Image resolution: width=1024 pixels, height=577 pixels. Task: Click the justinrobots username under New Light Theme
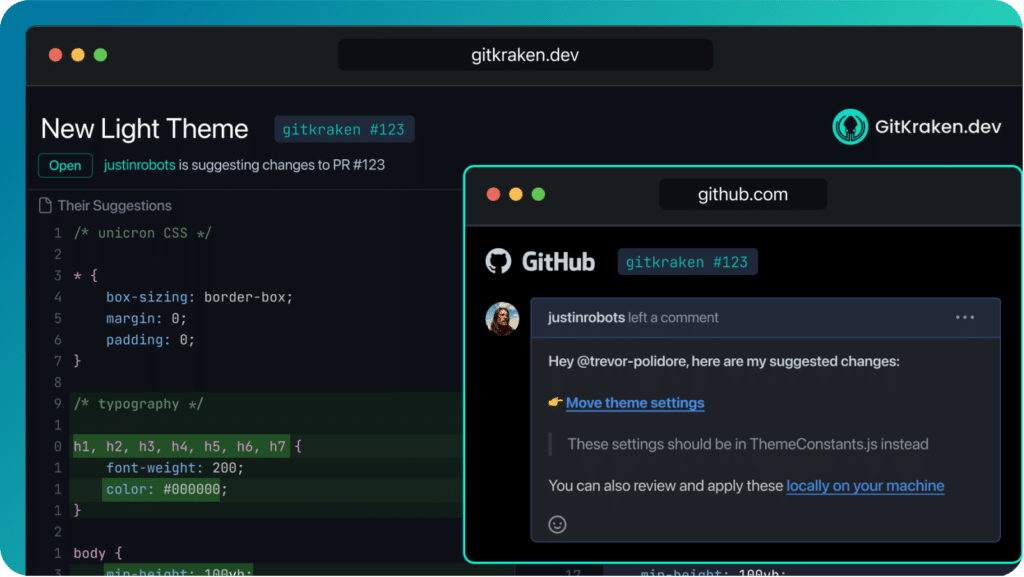tap(139, 165)
